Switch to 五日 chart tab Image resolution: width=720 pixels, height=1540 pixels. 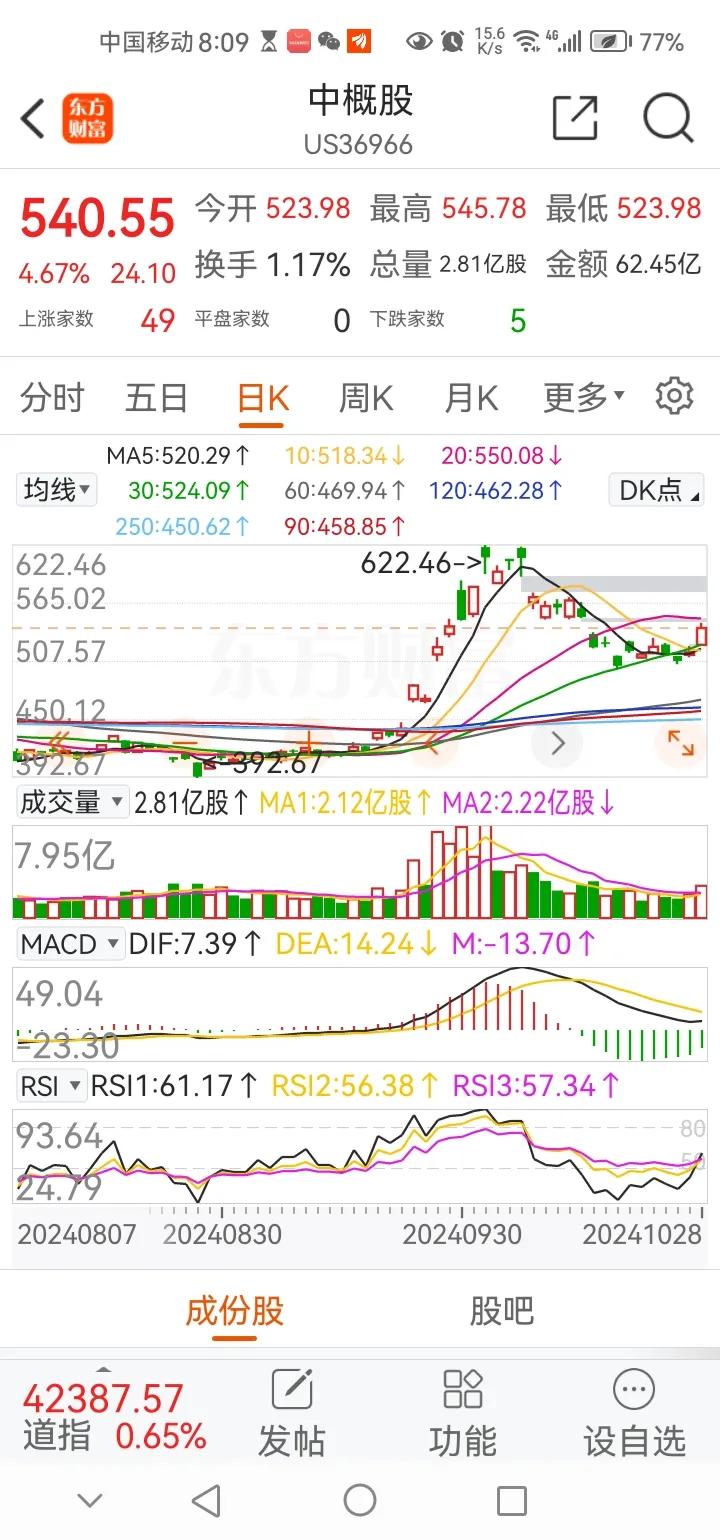(x=156, y=397)
